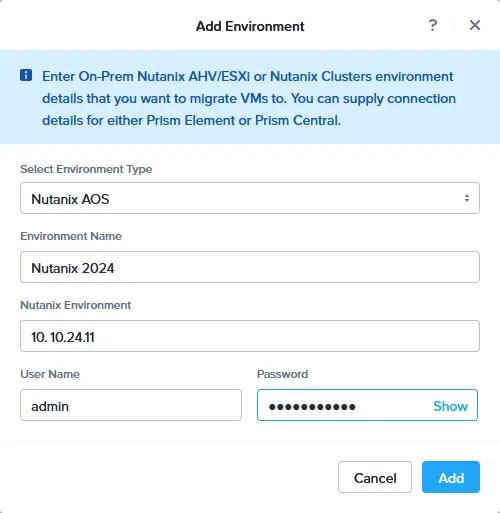
Task: Select the User Name field with admin
Action: 131,405
